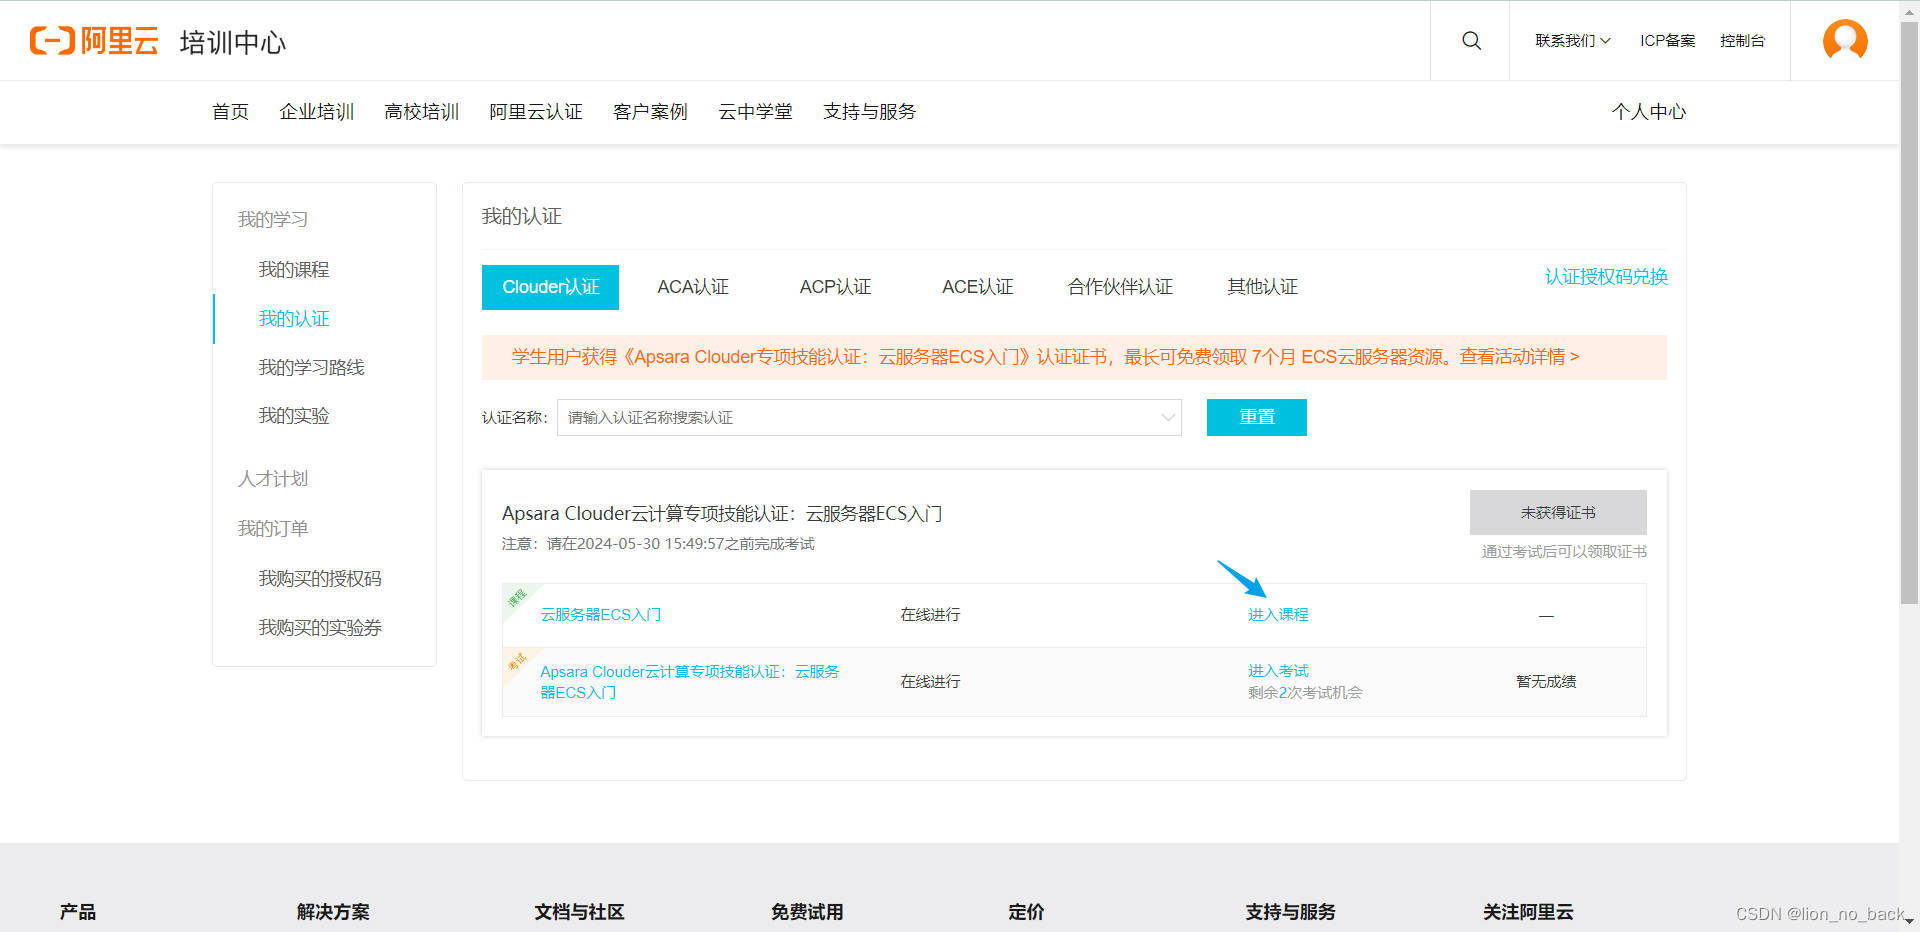Click the 通过考试后可以领取证书 text

[x=1564, y=552]
